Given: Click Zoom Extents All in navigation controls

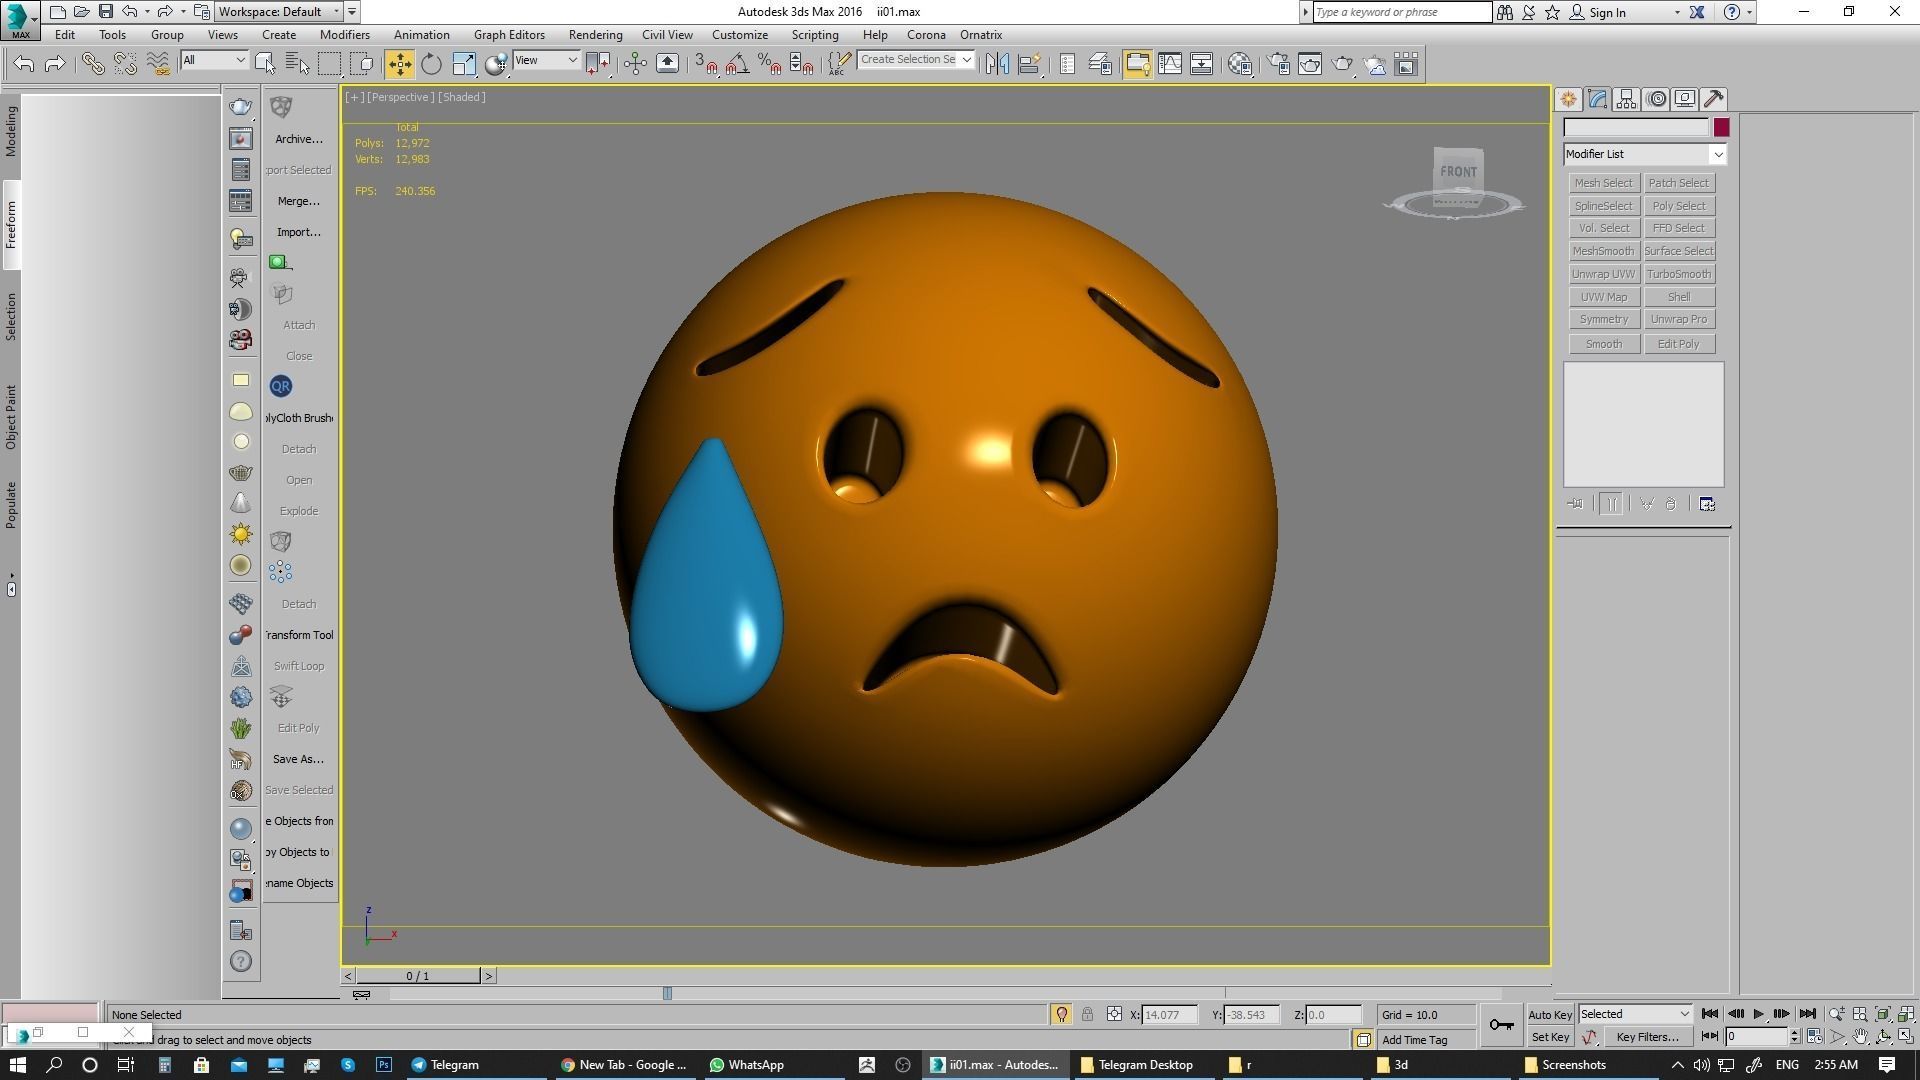Looking at the screenshot, I should click(1906, 1014).
